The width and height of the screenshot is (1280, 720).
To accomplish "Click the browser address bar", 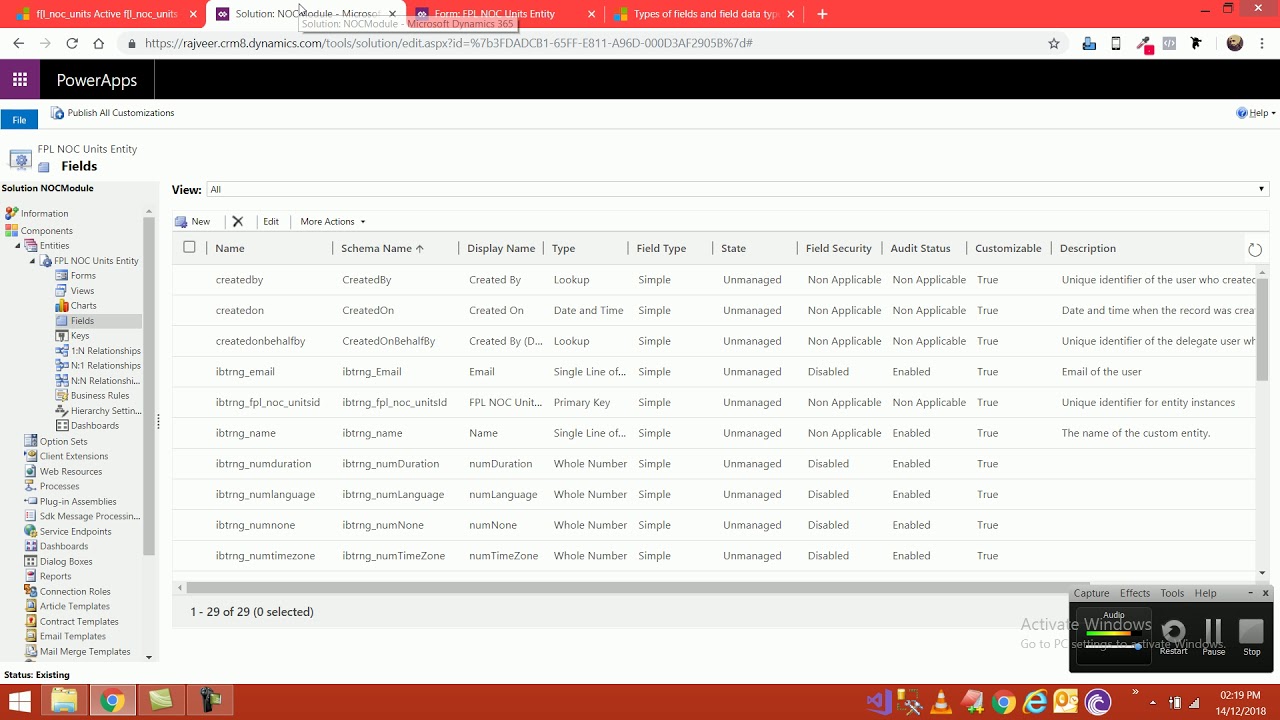I will (x=590, y=43).
